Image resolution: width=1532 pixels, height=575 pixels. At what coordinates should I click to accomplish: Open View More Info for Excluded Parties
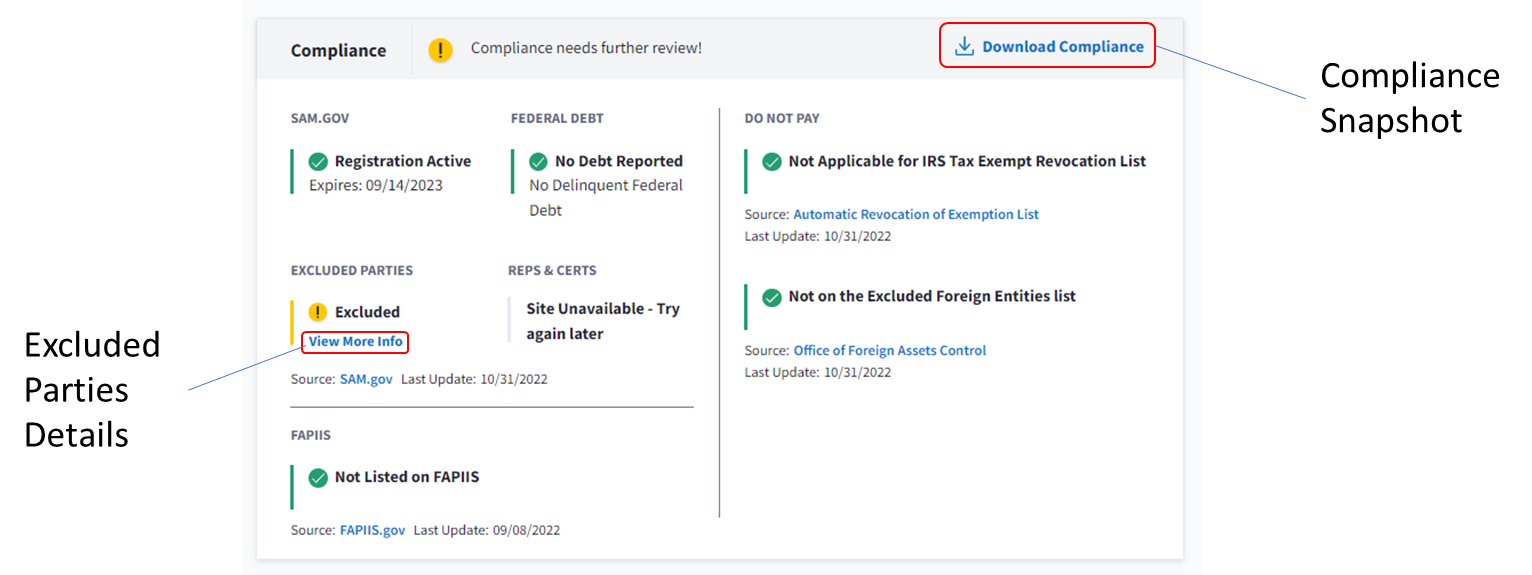pos(355,342)
